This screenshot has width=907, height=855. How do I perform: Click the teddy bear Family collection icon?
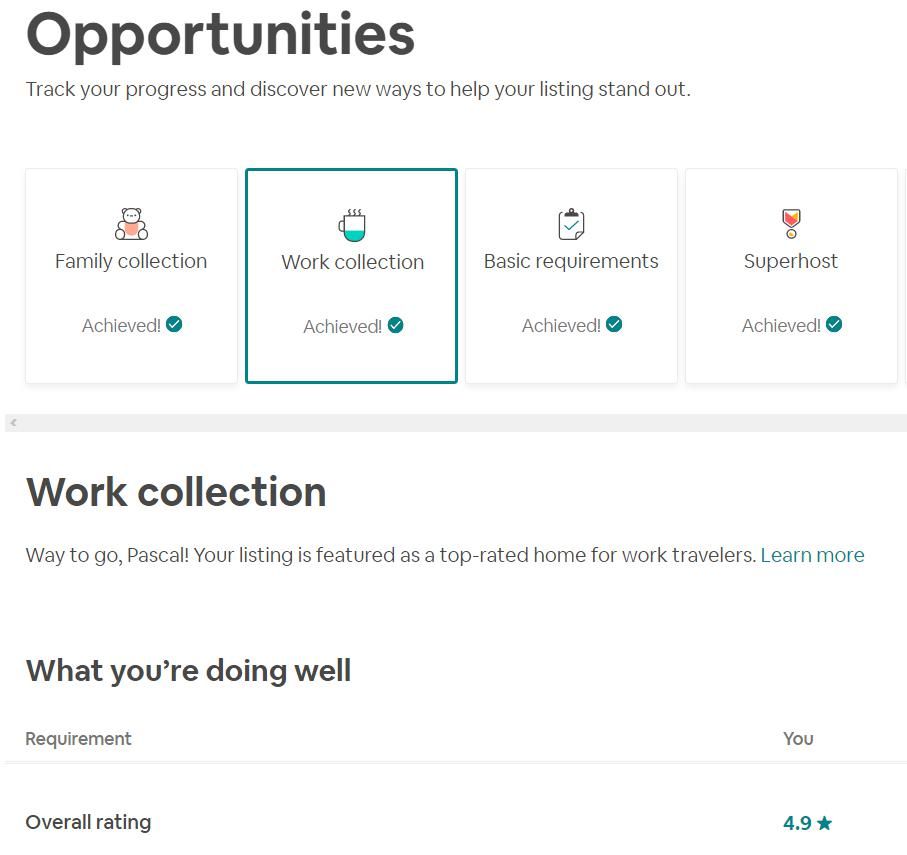[131, 224]
